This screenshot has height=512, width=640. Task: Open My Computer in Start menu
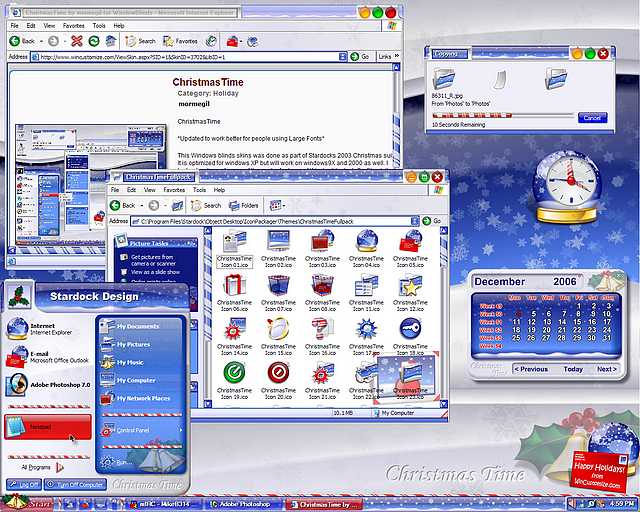click(x=140, y=380)
